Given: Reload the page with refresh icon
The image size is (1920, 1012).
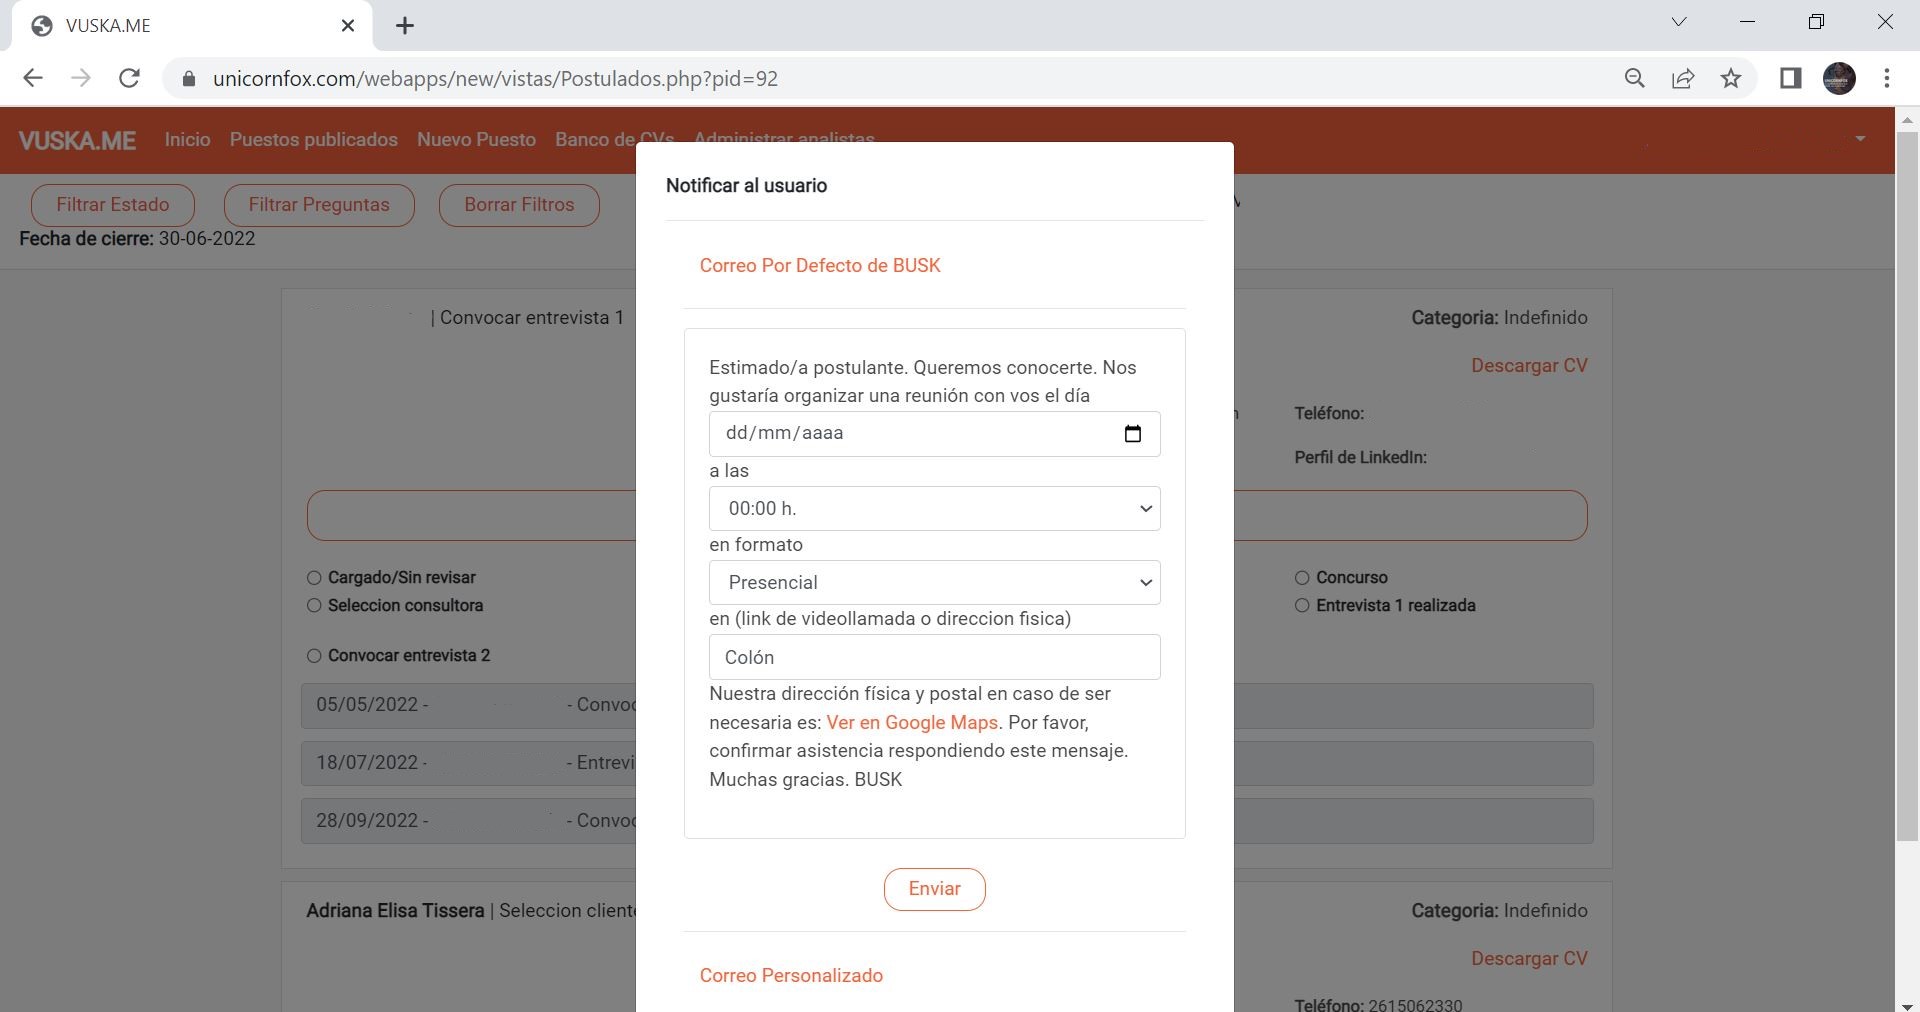Looking at the screenshot, I should click(129, 78).
